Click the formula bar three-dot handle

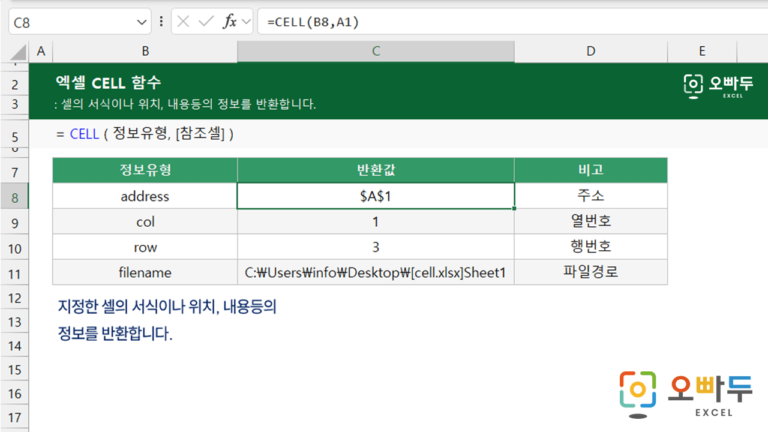pos(161,22)
